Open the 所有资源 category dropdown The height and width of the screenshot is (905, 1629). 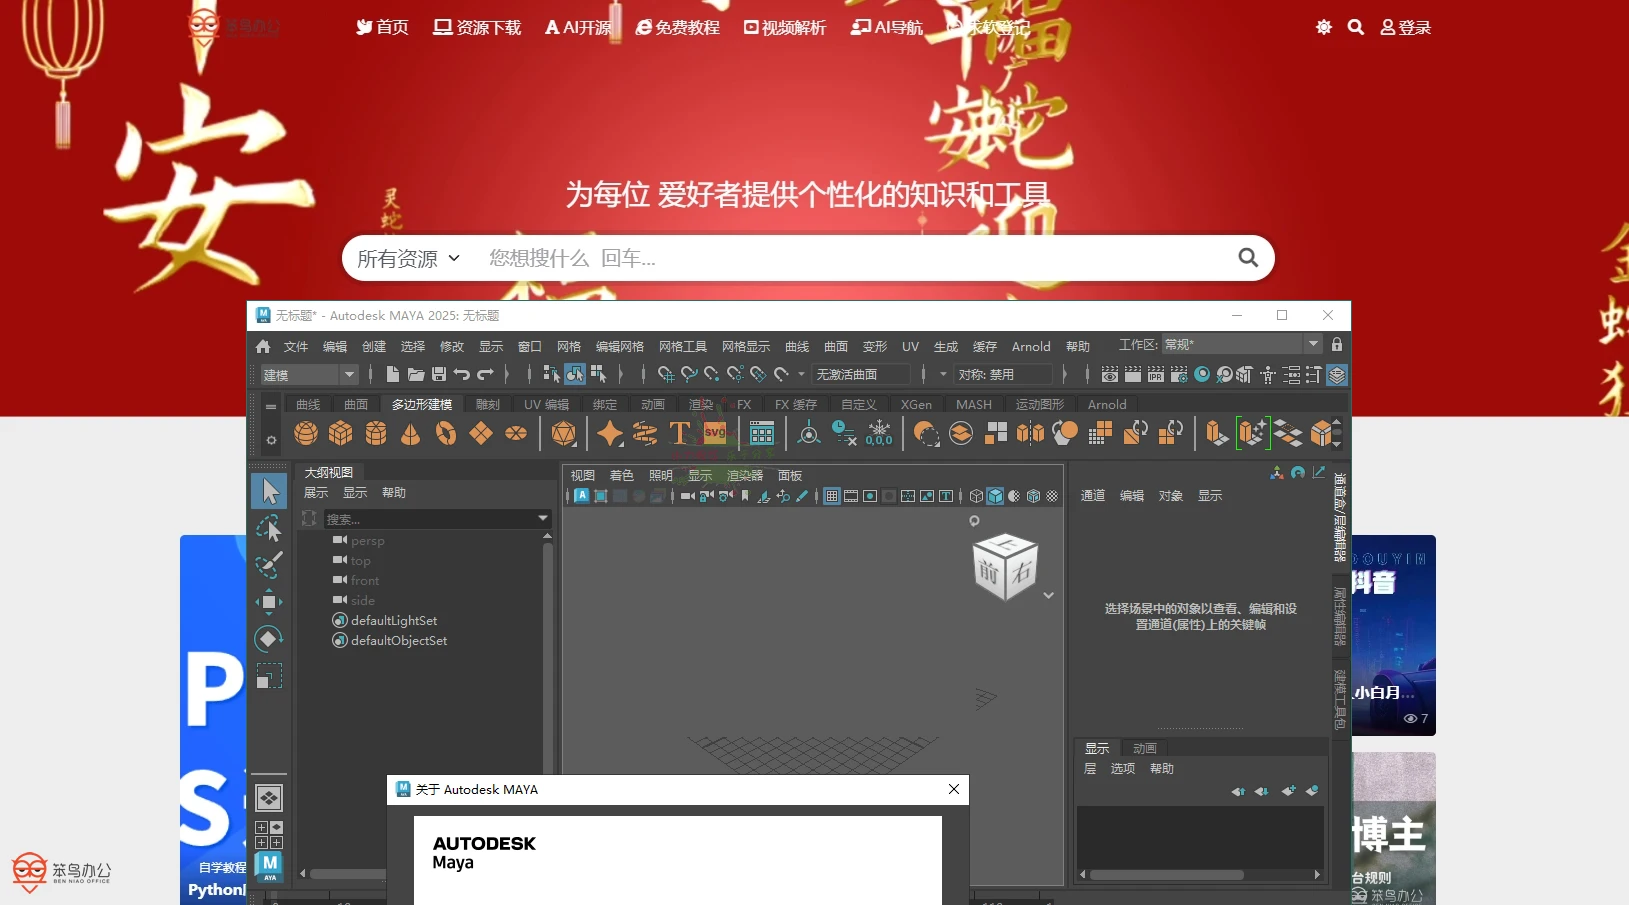tap(409, 258)
